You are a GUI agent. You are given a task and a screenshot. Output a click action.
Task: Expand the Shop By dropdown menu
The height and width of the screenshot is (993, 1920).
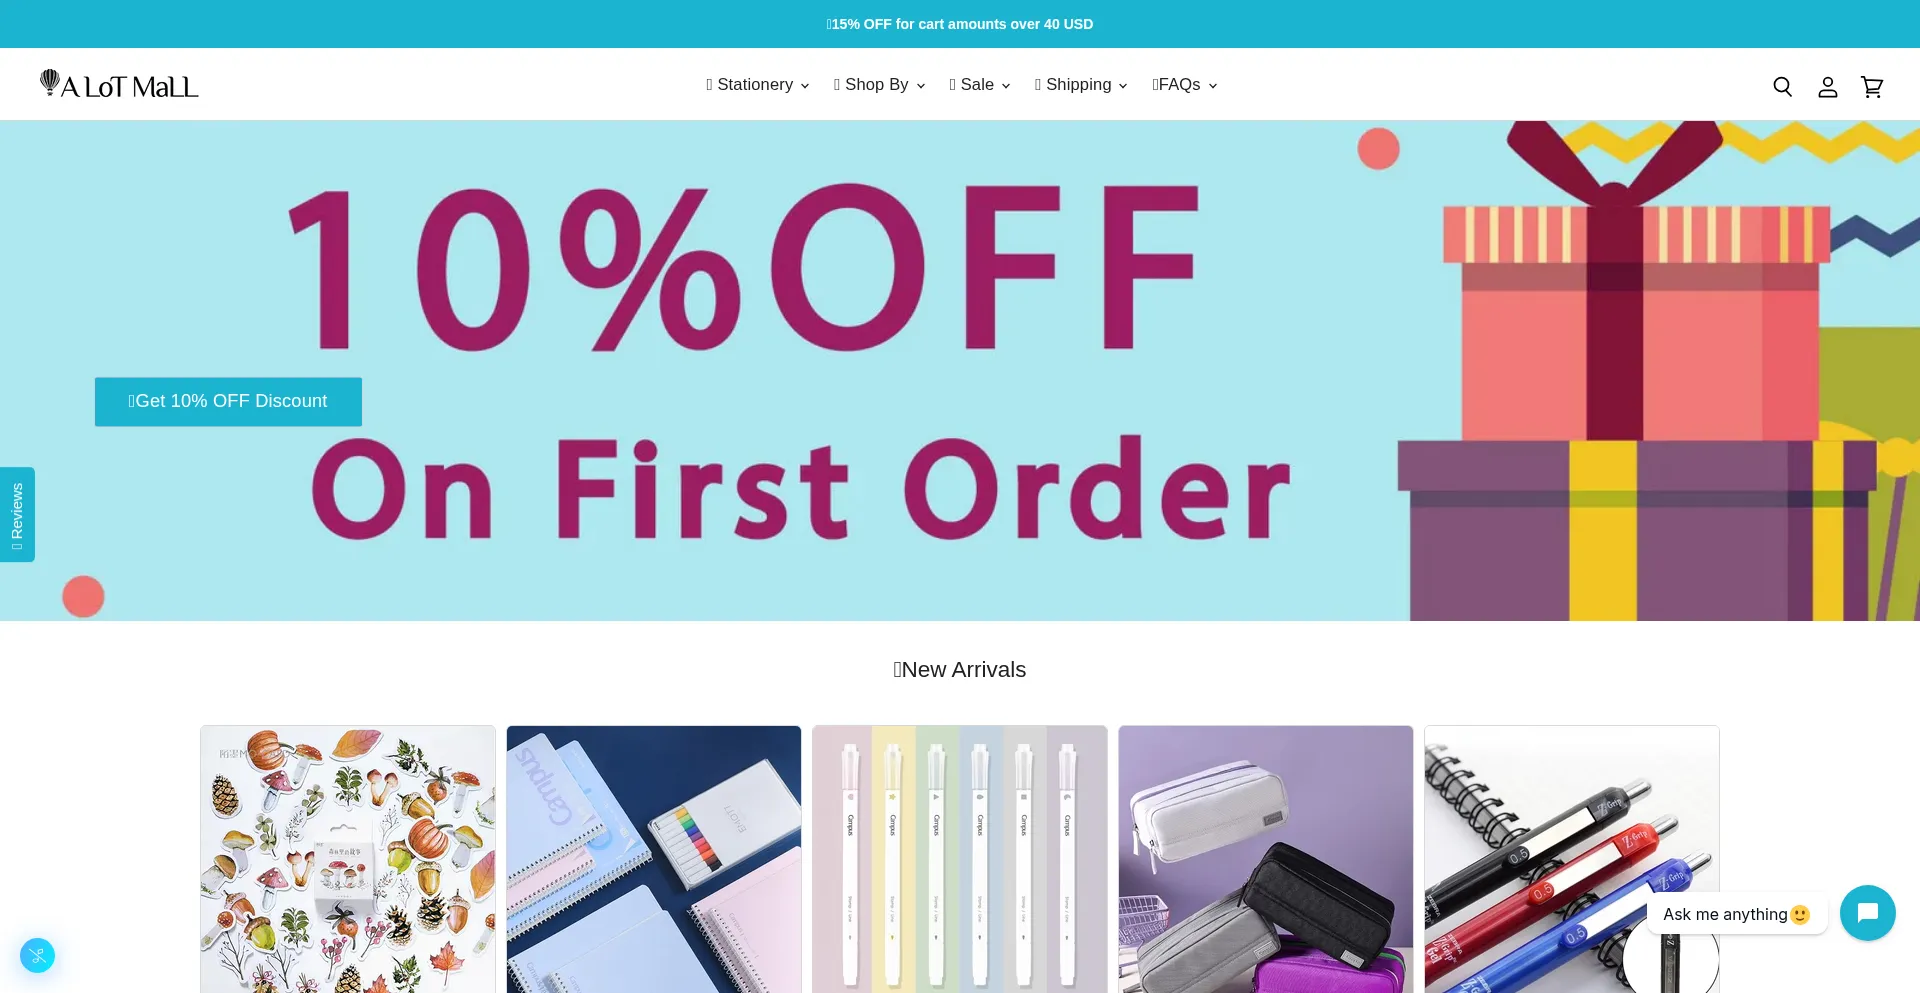click(x=879, y=85)
